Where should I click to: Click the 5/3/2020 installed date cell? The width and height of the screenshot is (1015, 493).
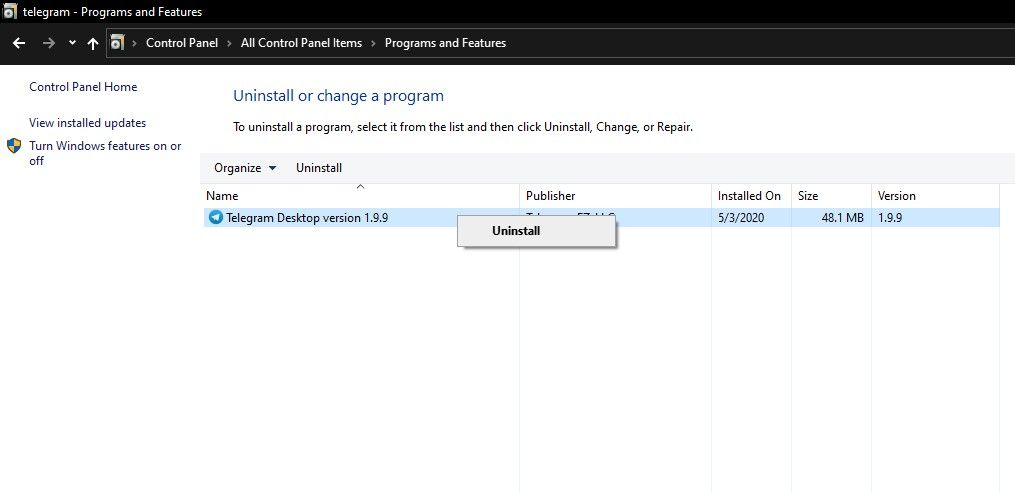click(x=741, y=218)
